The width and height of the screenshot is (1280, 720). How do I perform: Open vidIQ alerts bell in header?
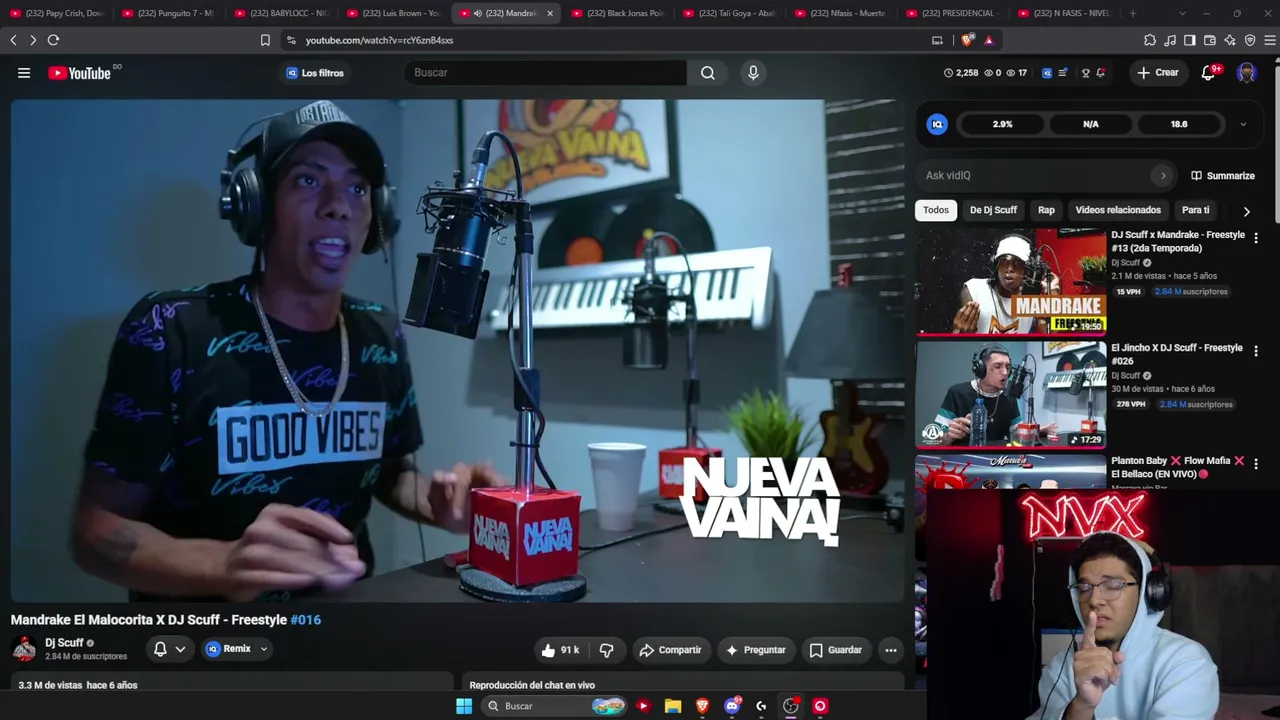(1101, 73)
